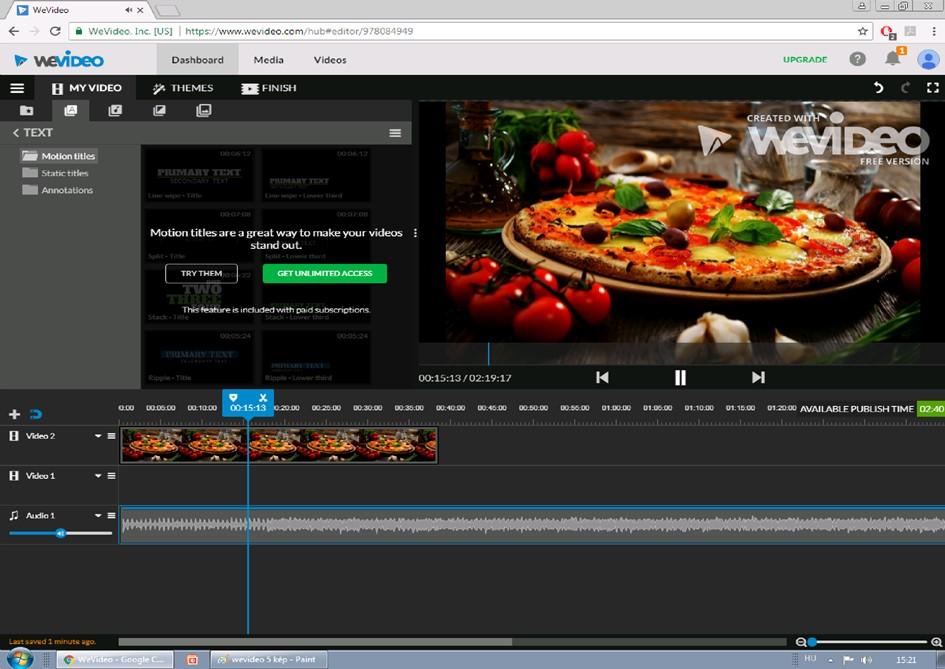Click the UPGRADE link

805,60
